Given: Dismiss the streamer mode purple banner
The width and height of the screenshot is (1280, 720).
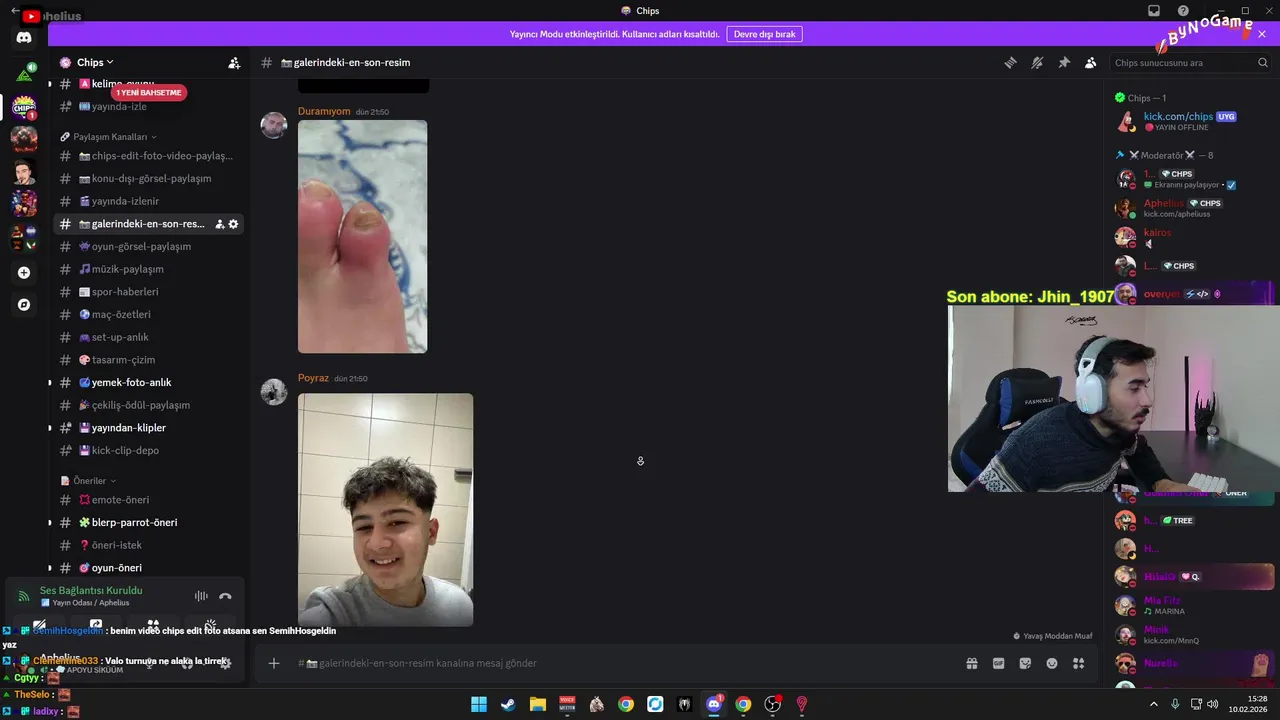Looking at the screenshot, I should point(1262,34).
